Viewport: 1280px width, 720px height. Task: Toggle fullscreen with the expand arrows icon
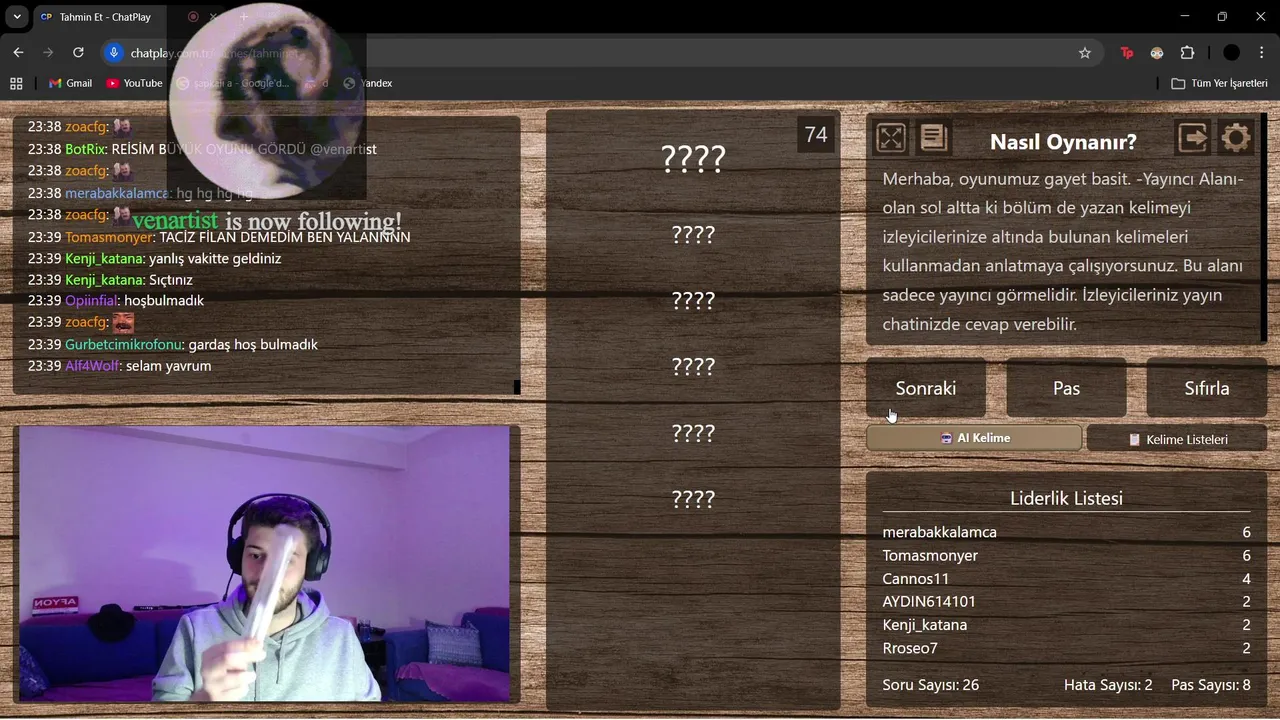(x=890, y=138)
